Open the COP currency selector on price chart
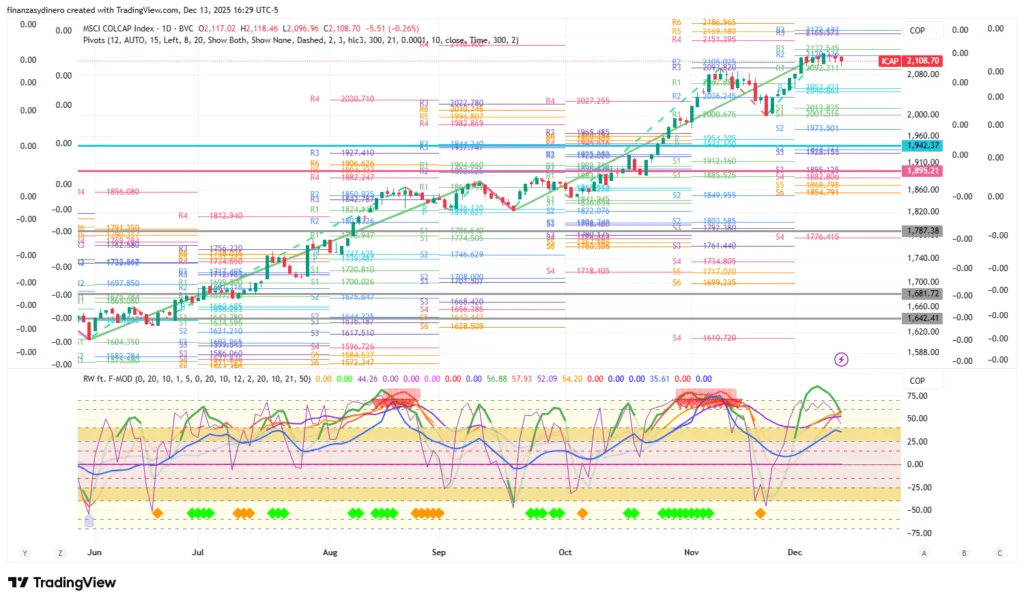Screen dimensions: 1024x603 (x=917, y=31)
